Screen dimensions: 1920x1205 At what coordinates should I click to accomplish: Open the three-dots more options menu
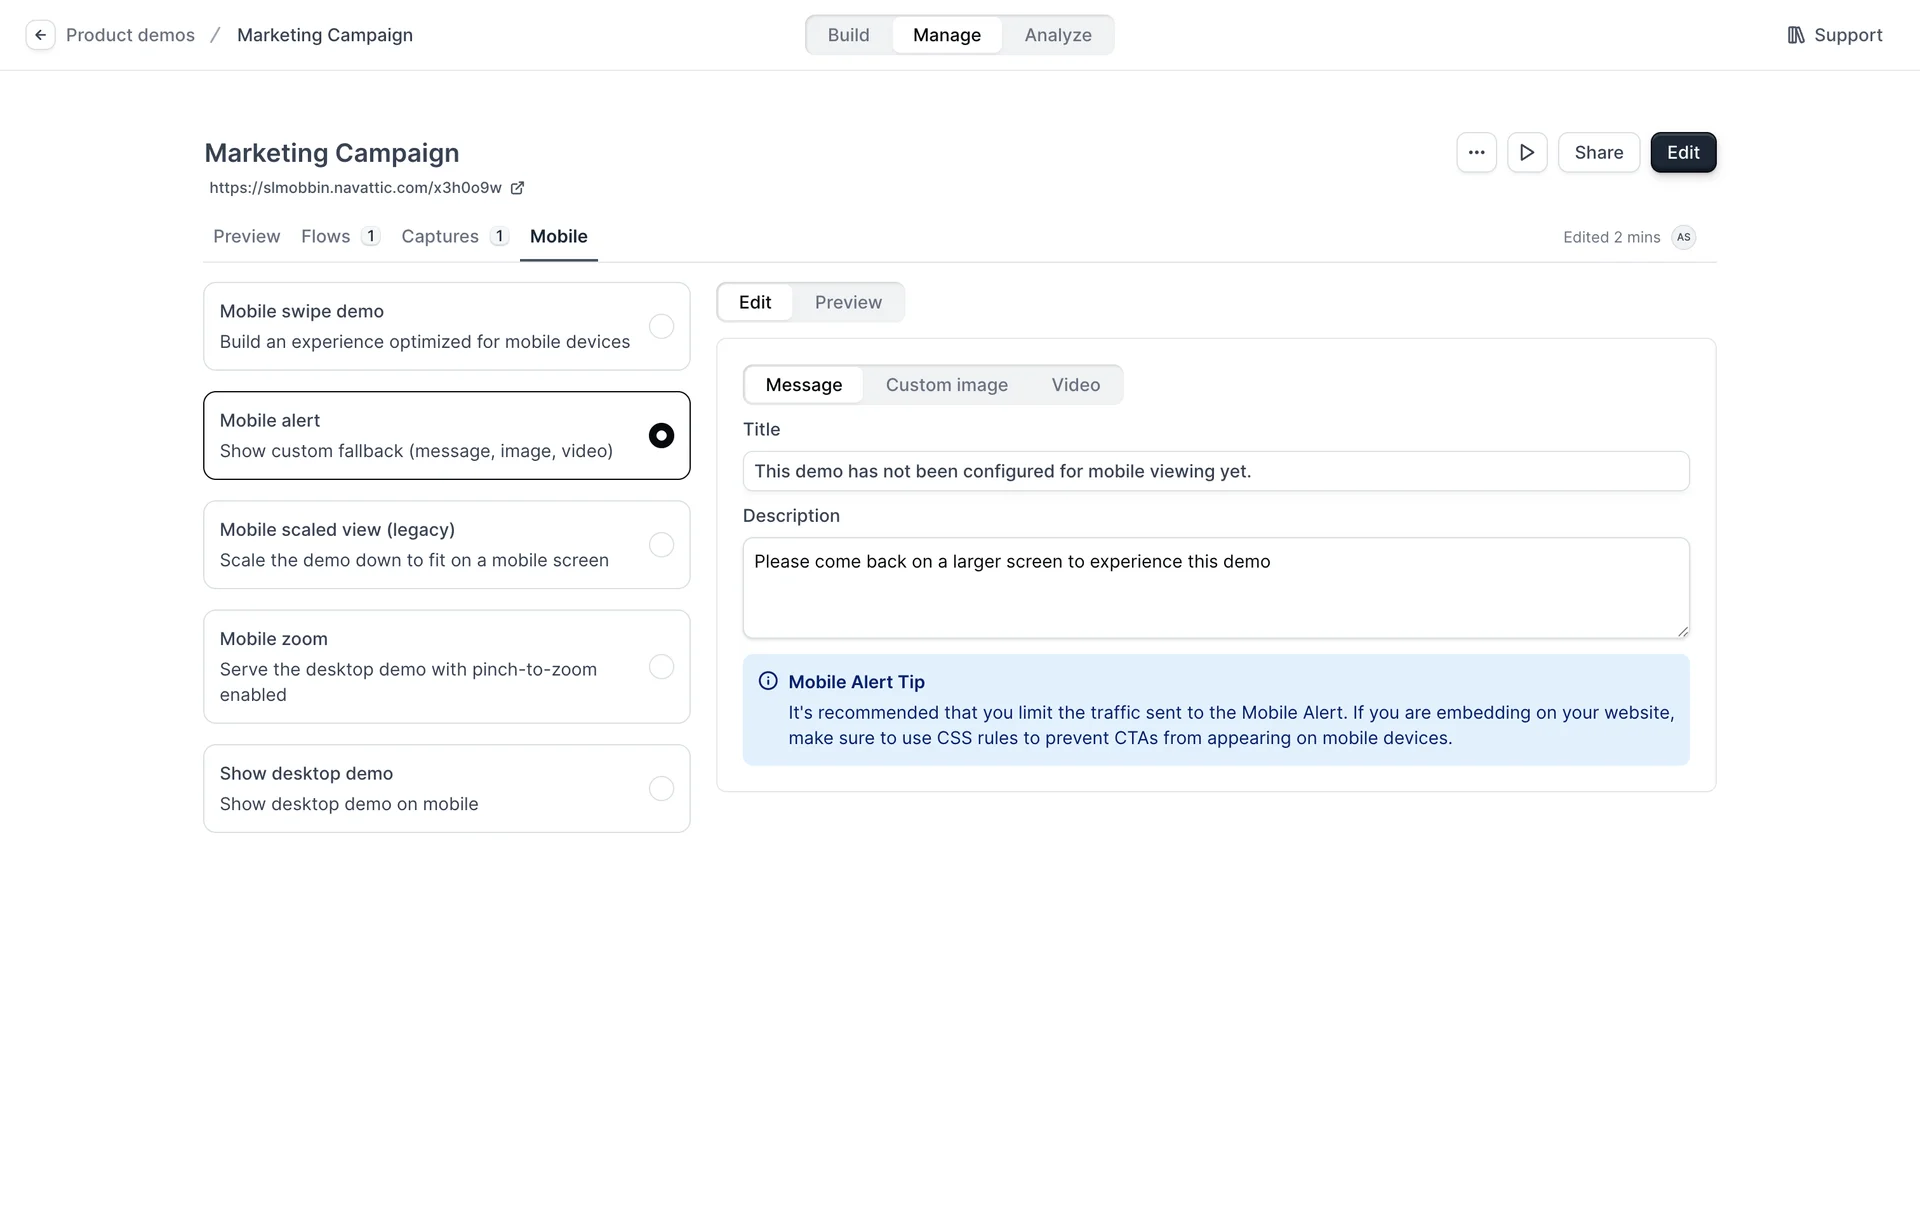1476,153
